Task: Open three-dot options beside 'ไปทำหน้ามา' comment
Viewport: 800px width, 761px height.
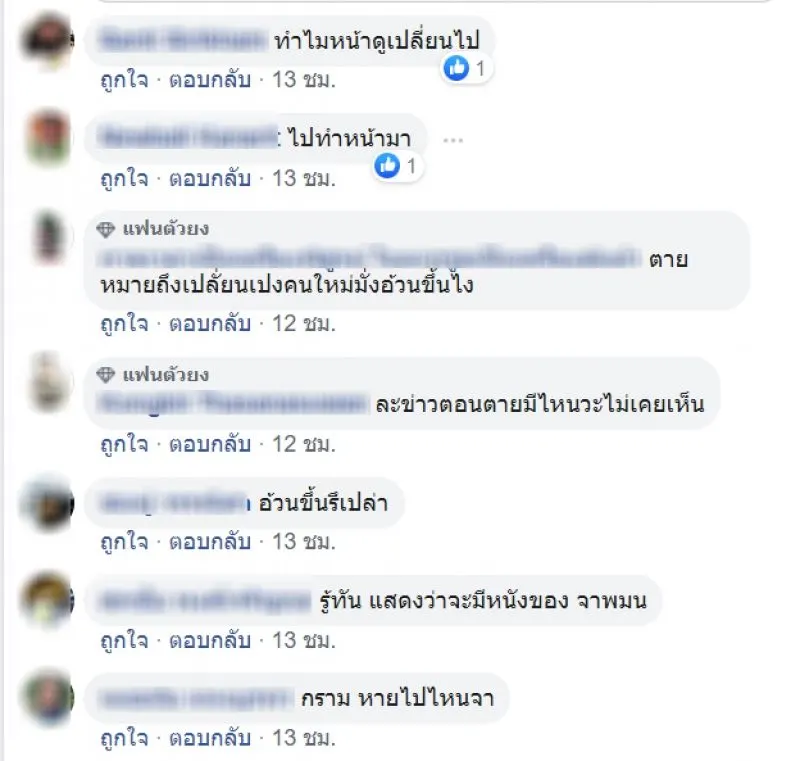Action: point(453,140)
